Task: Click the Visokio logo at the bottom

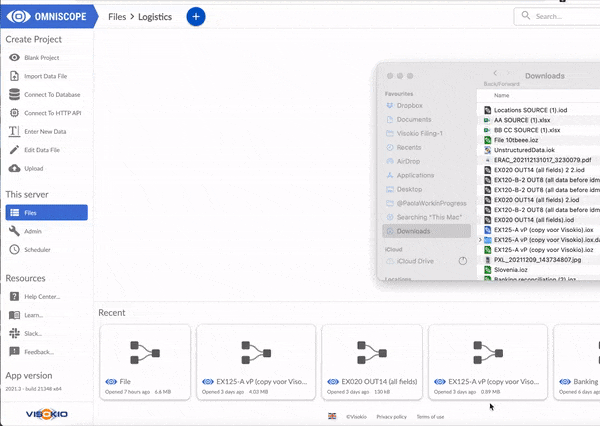Action: point(47,414)
